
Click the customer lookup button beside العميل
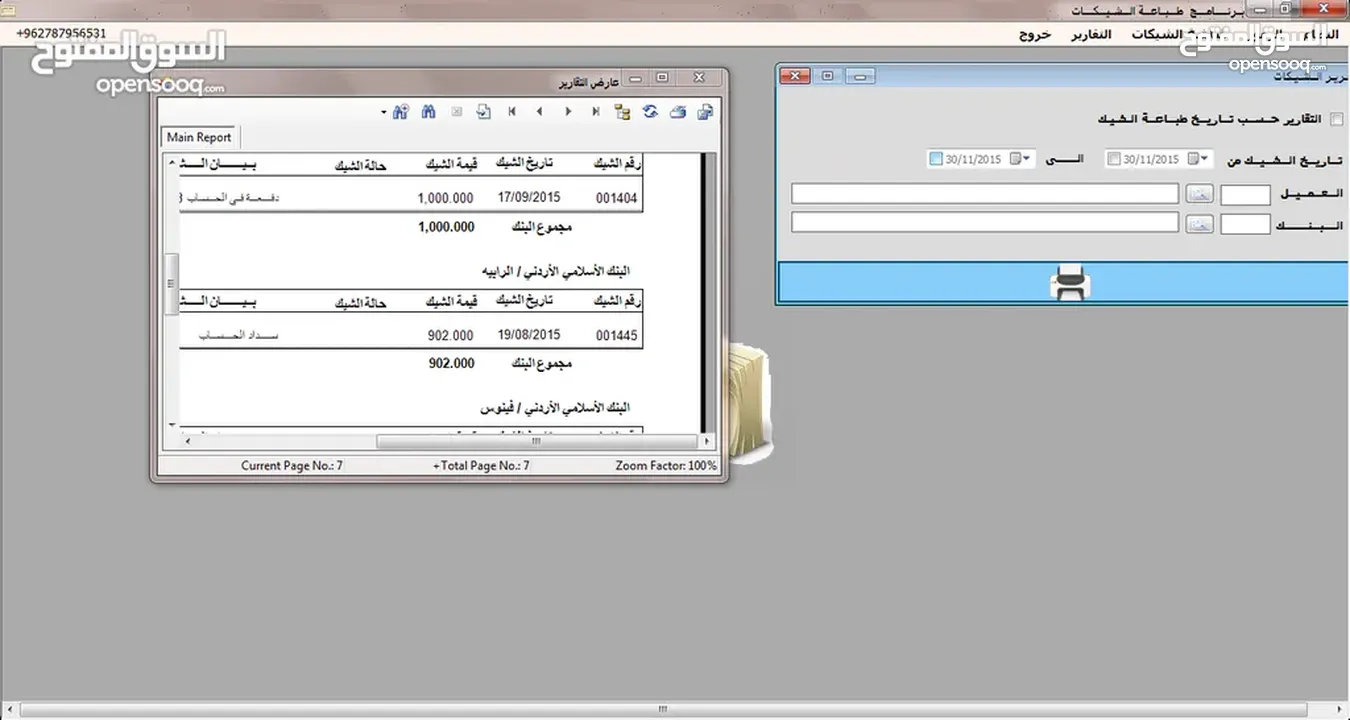tap(1200, 195)
